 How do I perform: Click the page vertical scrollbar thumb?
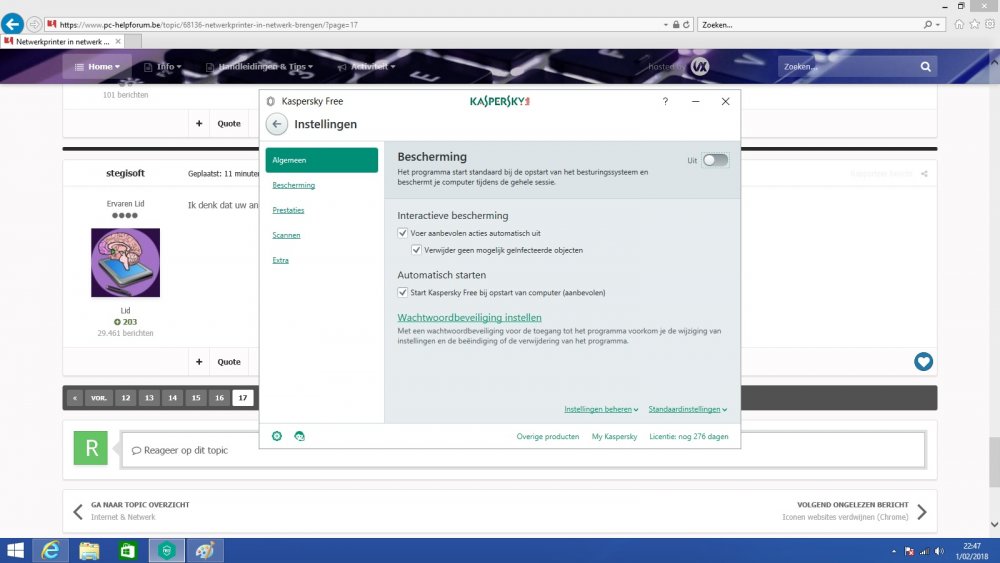tap(994, 462)
